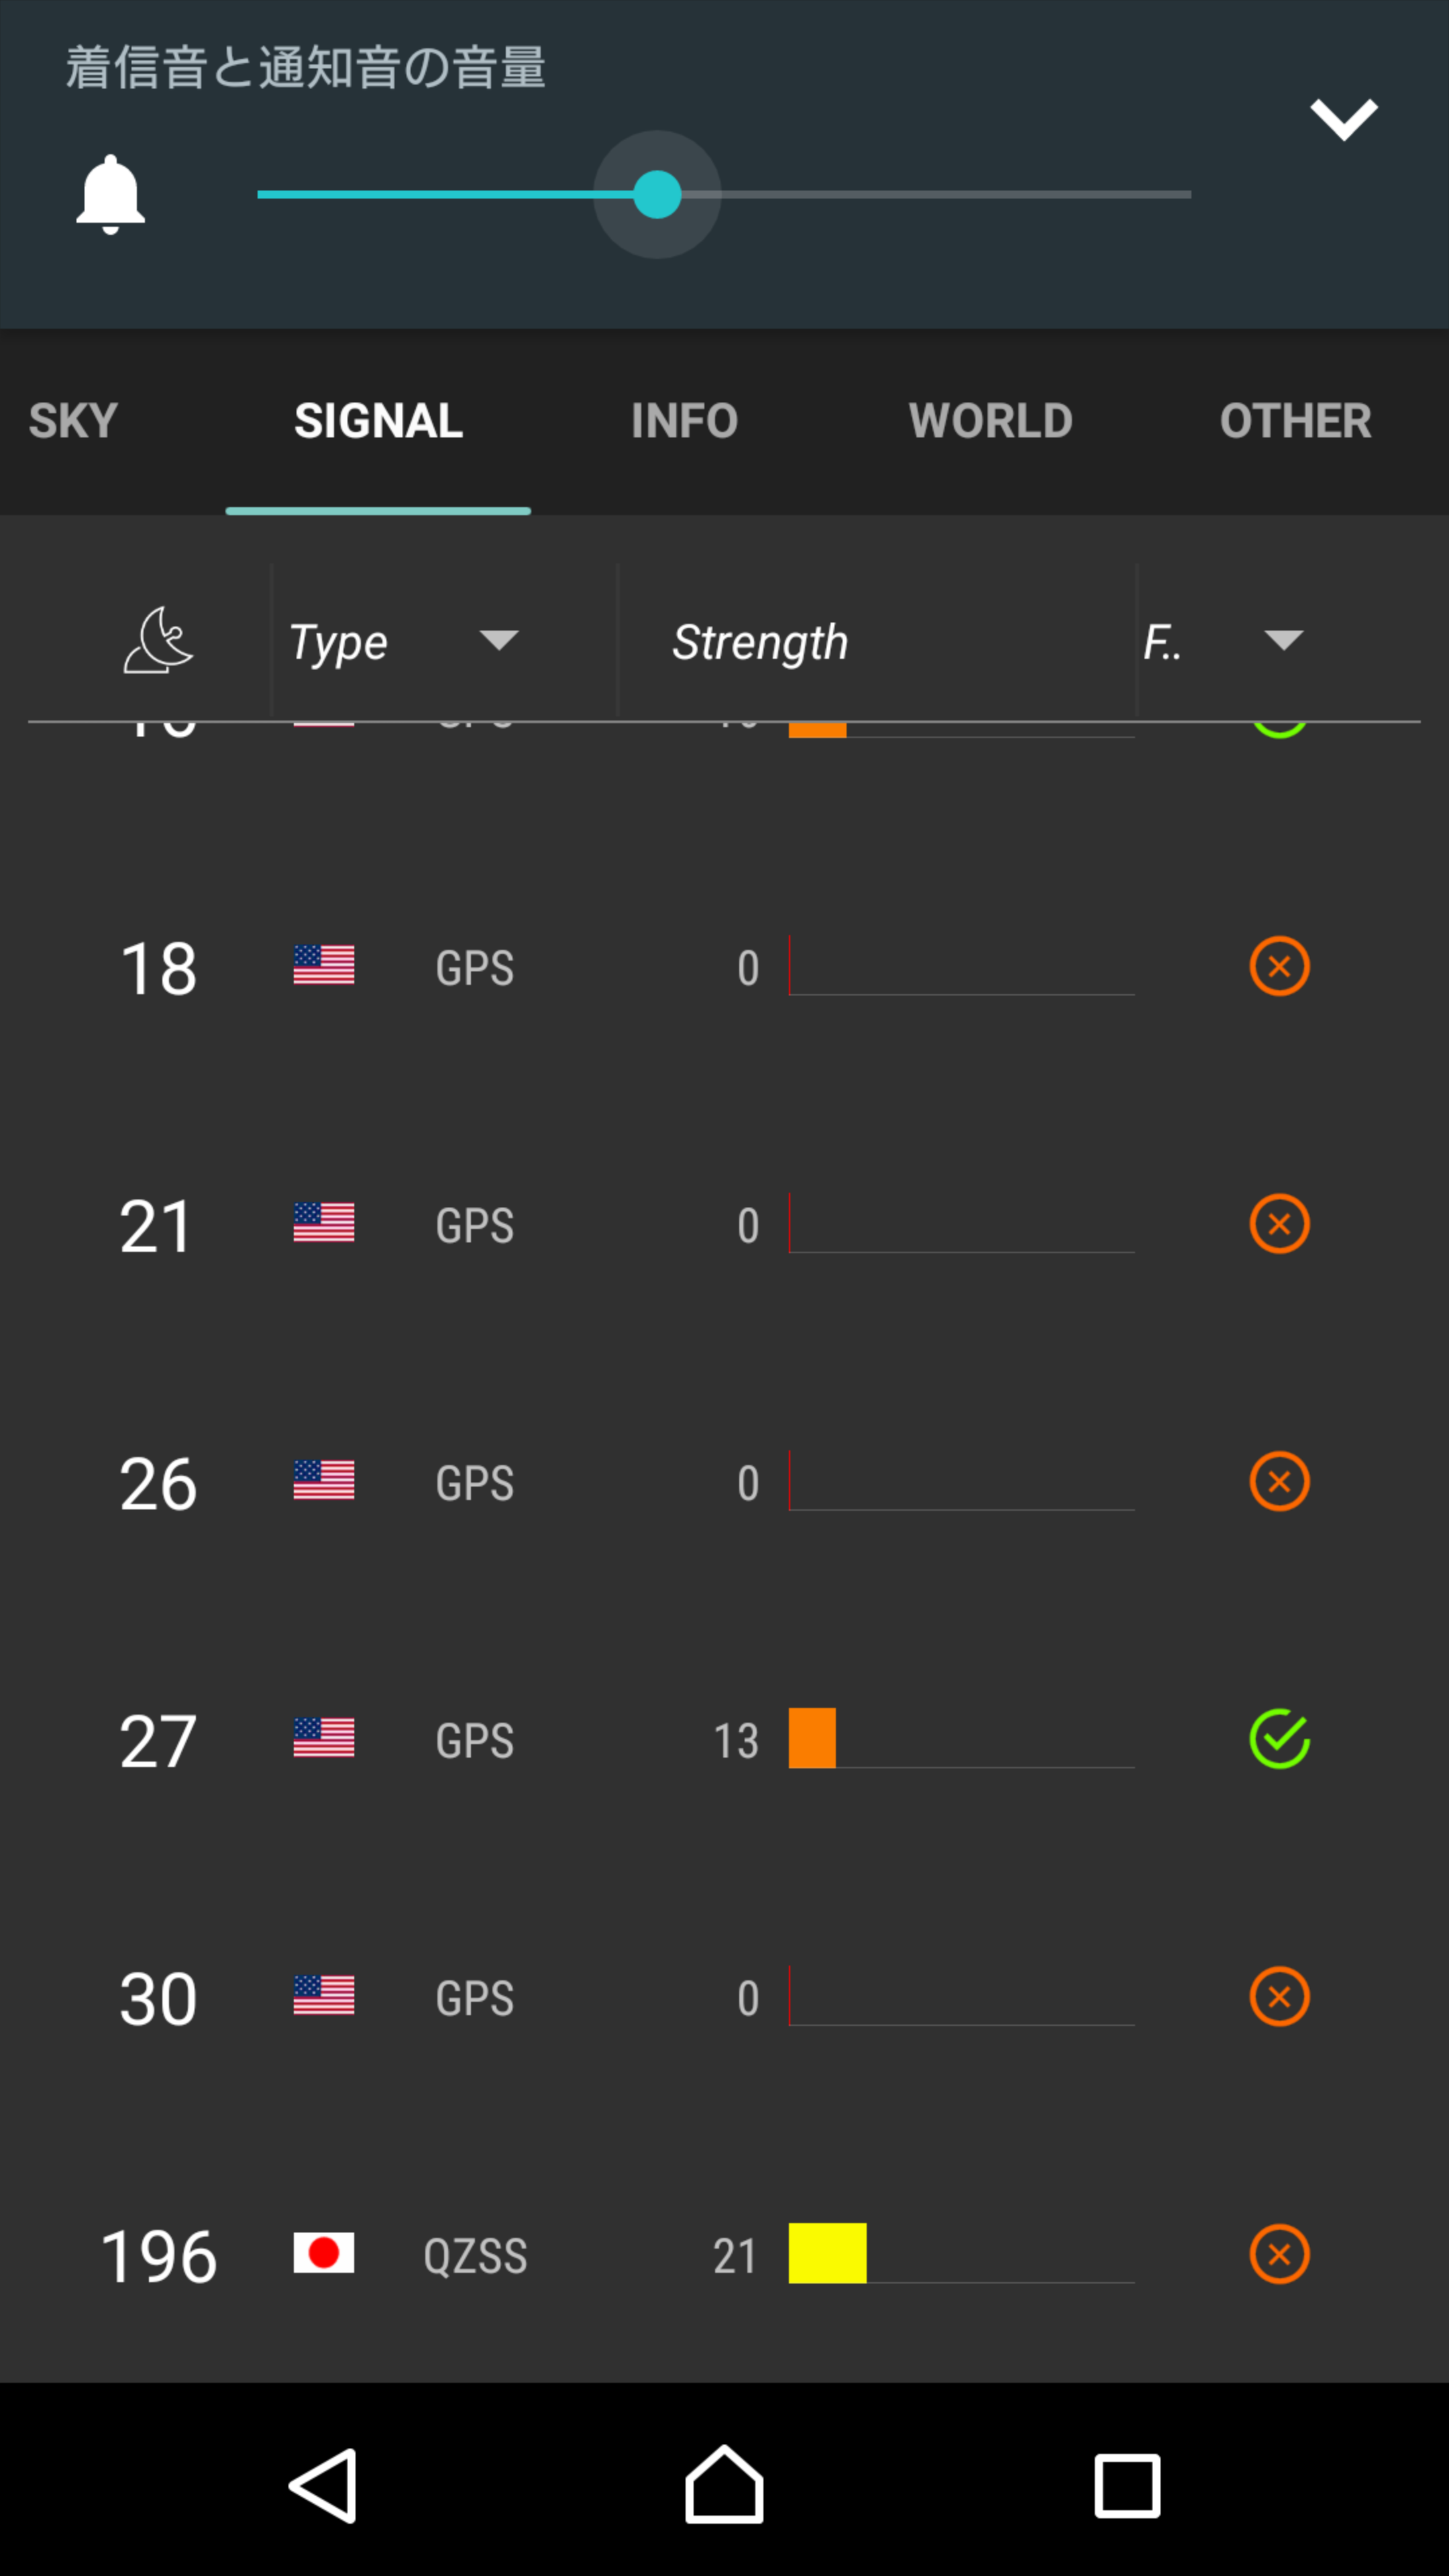Click the satellite dish column header icon
The width and height of the screenshot is (1449, 2576).
(x=158, y=641)
